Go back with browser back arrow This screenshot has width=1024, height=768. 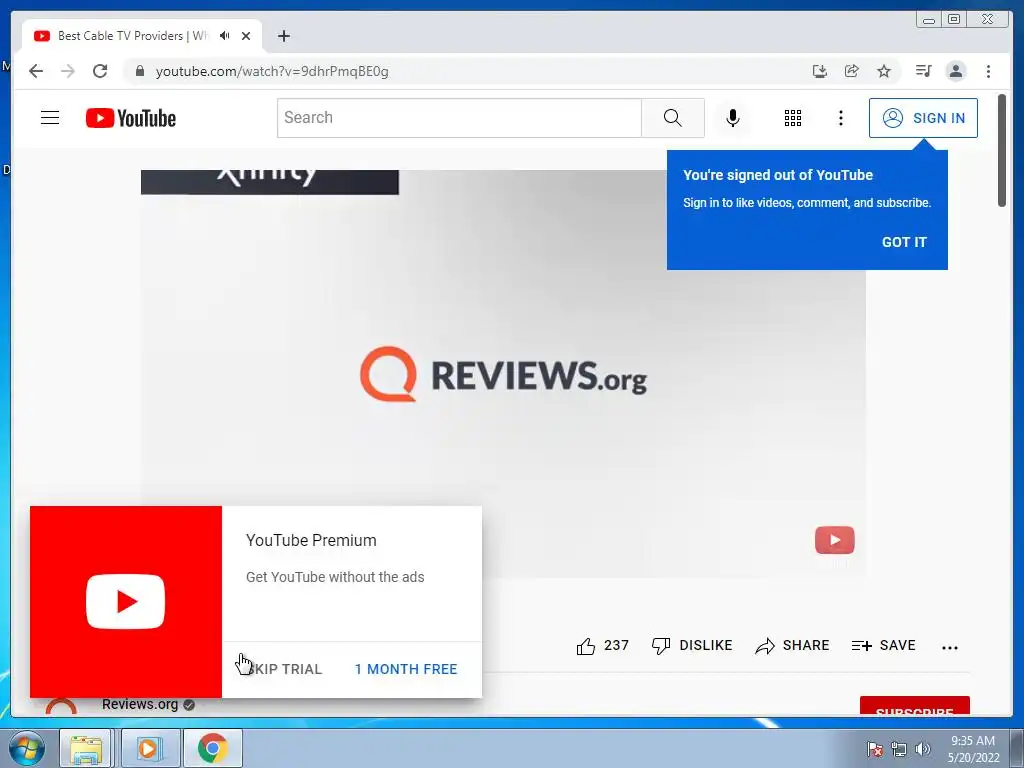click(36, 71)
